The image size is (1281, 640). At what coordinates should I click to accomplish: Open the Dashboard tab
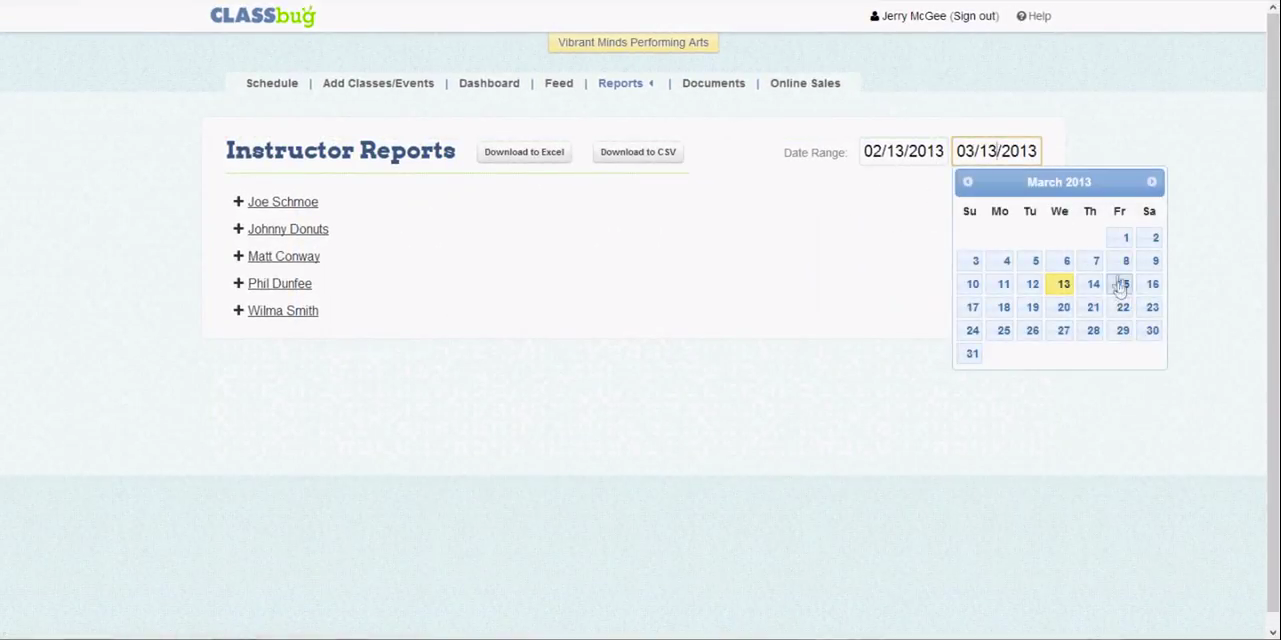pyautogui.click(x=489, y=83)
